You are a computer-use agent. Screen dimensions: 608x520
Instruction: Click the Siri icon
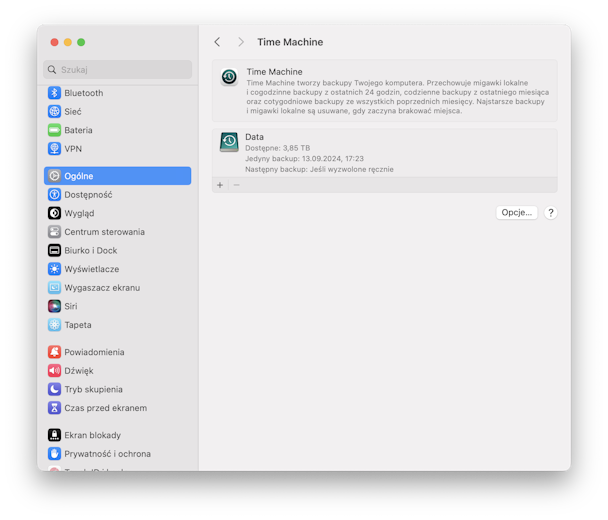54,306
